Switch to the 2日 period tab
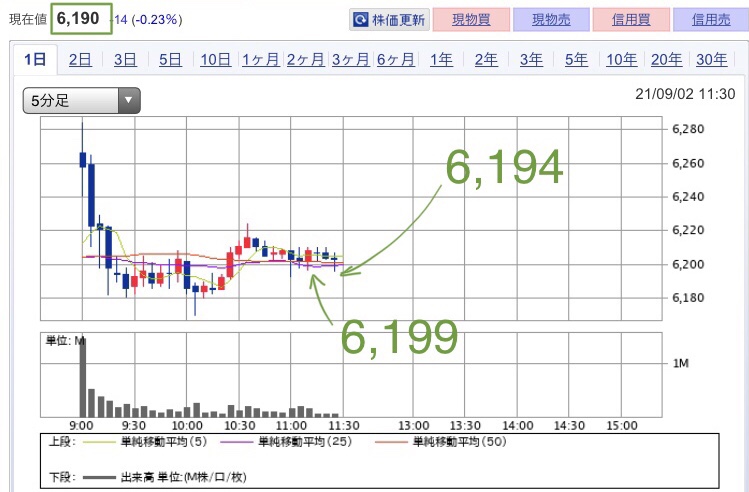Screen dimensions: 749x492 [x=80, y=60]
